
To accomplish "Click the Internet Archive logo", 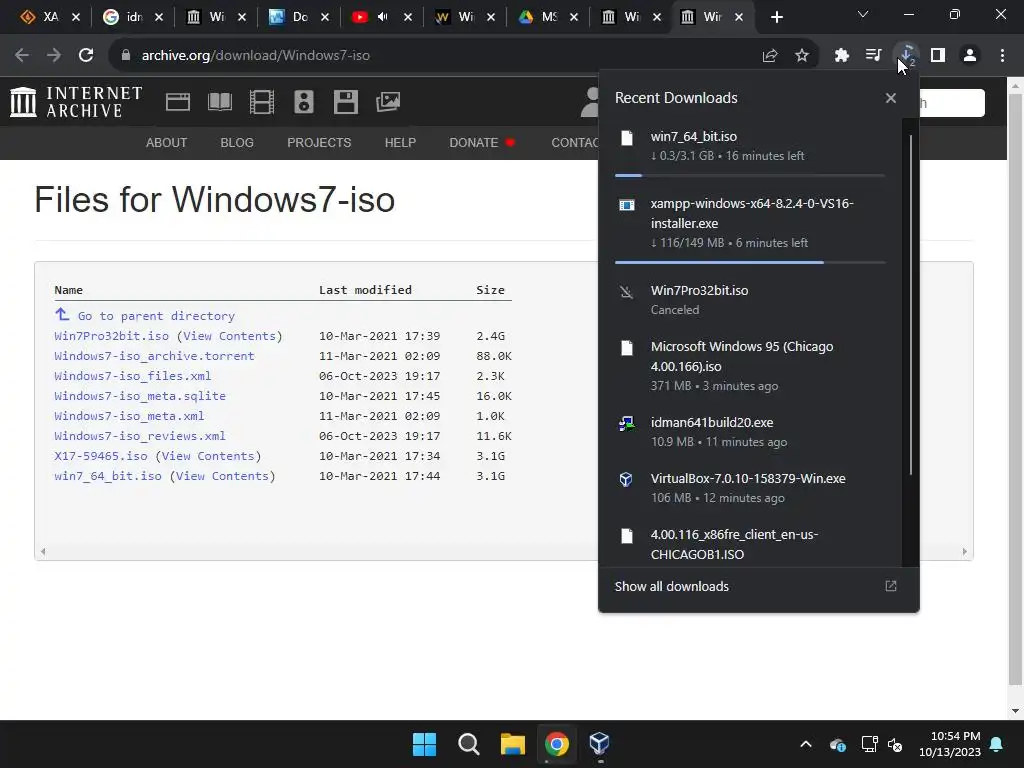I will coord(76,102).
